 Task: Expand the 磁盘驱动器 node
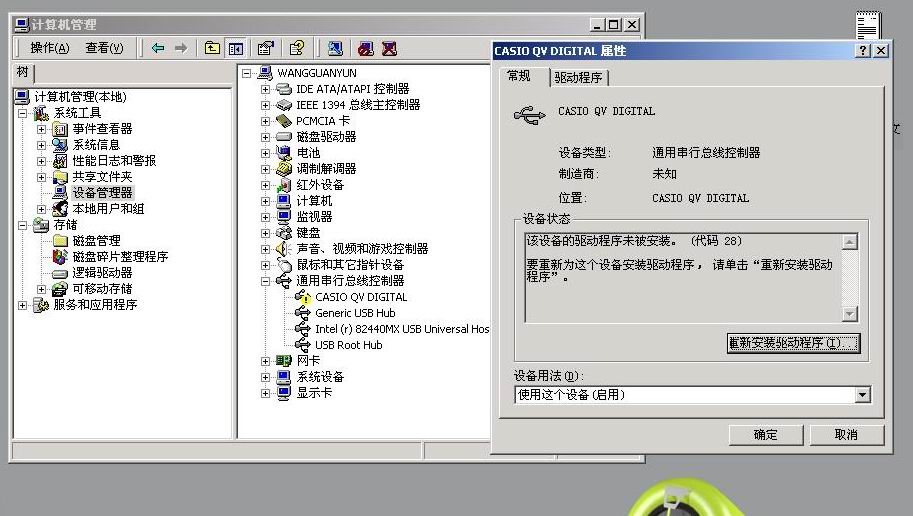[266, 137]
